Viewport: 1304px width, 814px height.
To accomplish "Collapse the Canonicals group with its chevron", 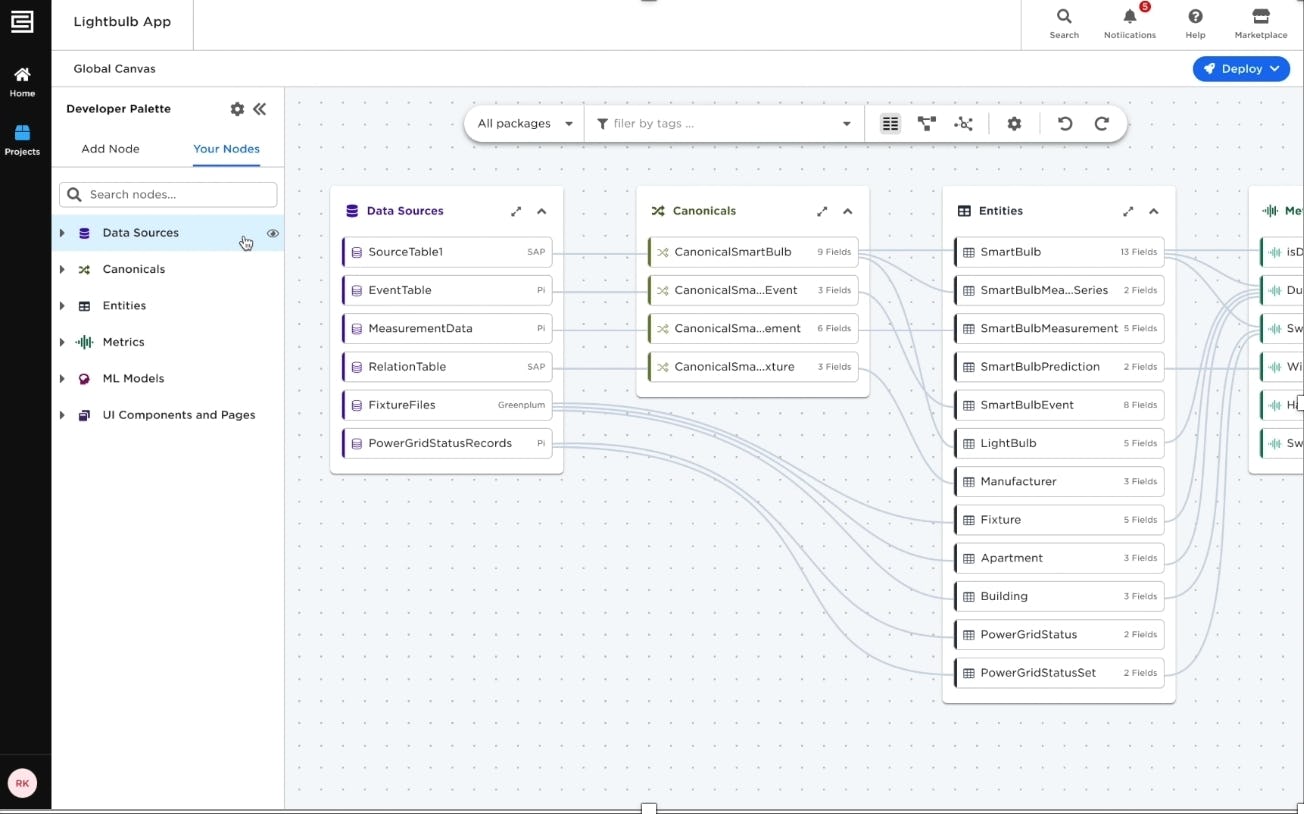I will [x=847, y=211].
